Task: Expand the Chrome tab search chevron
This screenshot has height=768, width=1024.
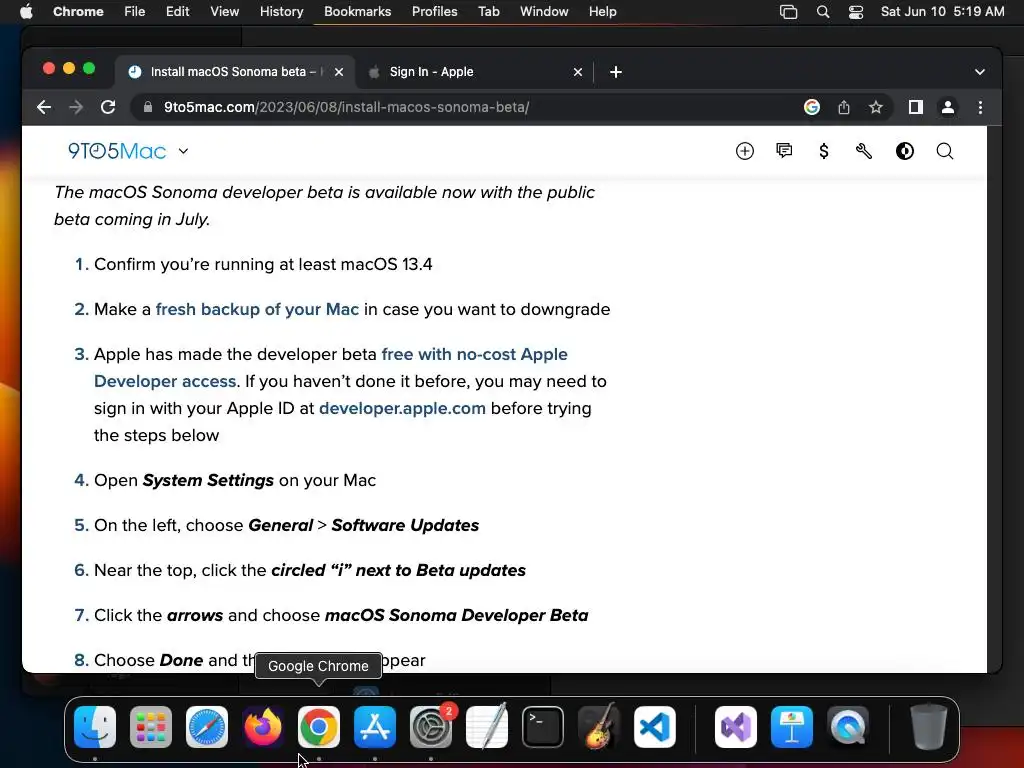Action: coord(979,72)
